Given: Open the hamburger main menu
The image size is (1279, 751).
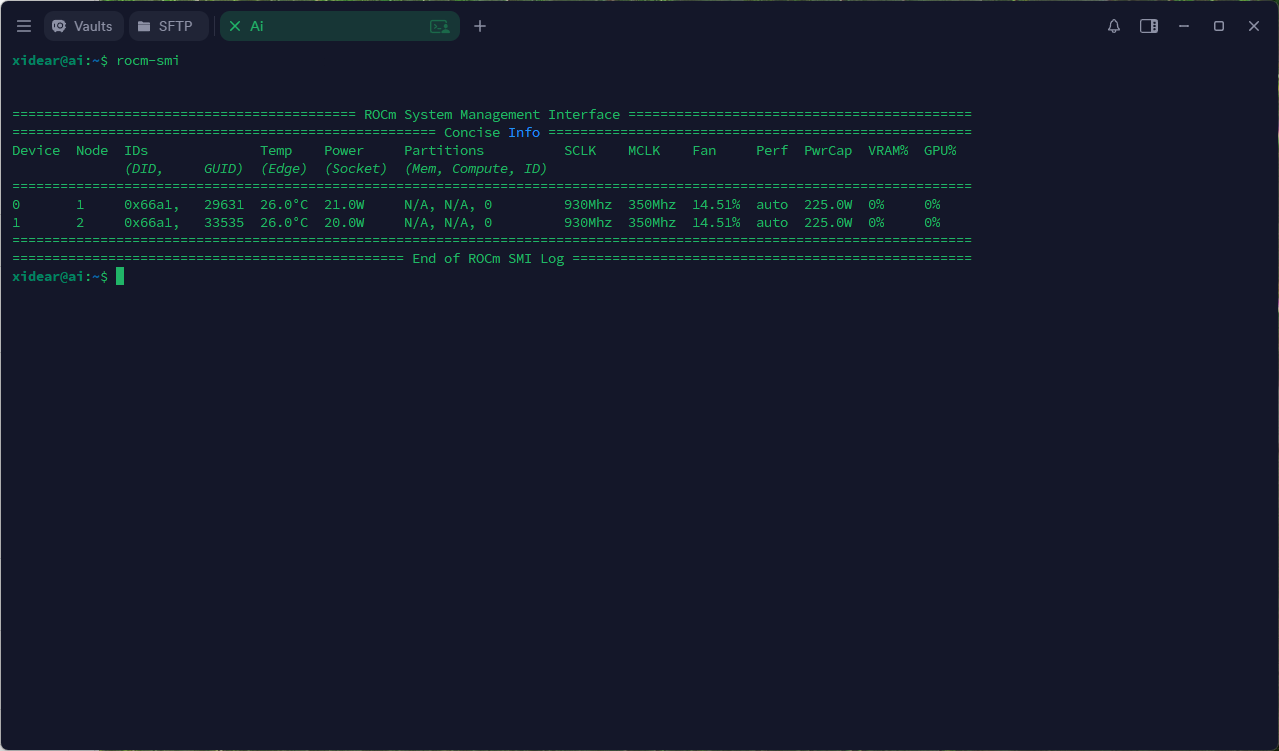Looking at the screenshot, I should 24,26.
